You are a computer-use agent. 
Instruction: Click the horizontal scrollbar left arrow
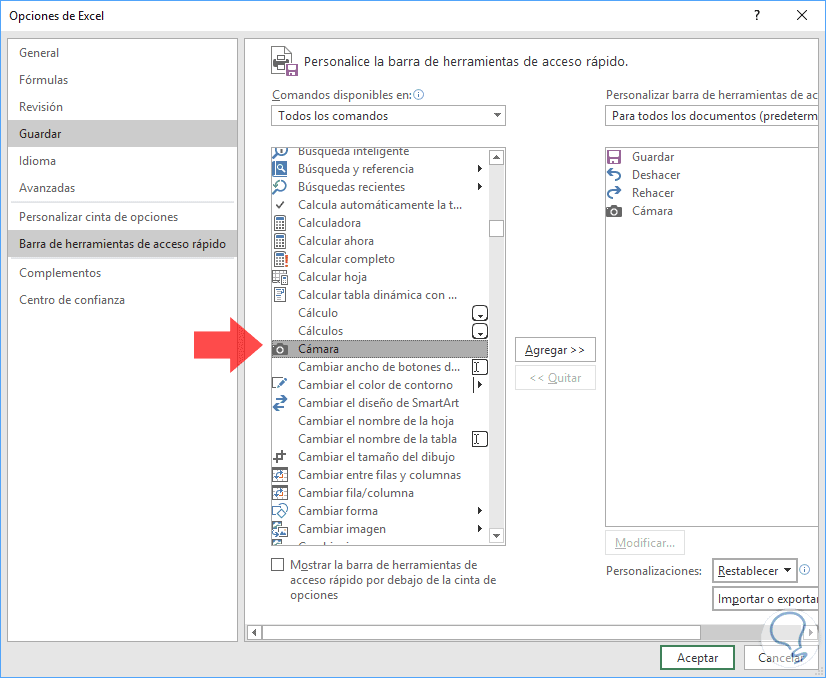coord(254,632)
